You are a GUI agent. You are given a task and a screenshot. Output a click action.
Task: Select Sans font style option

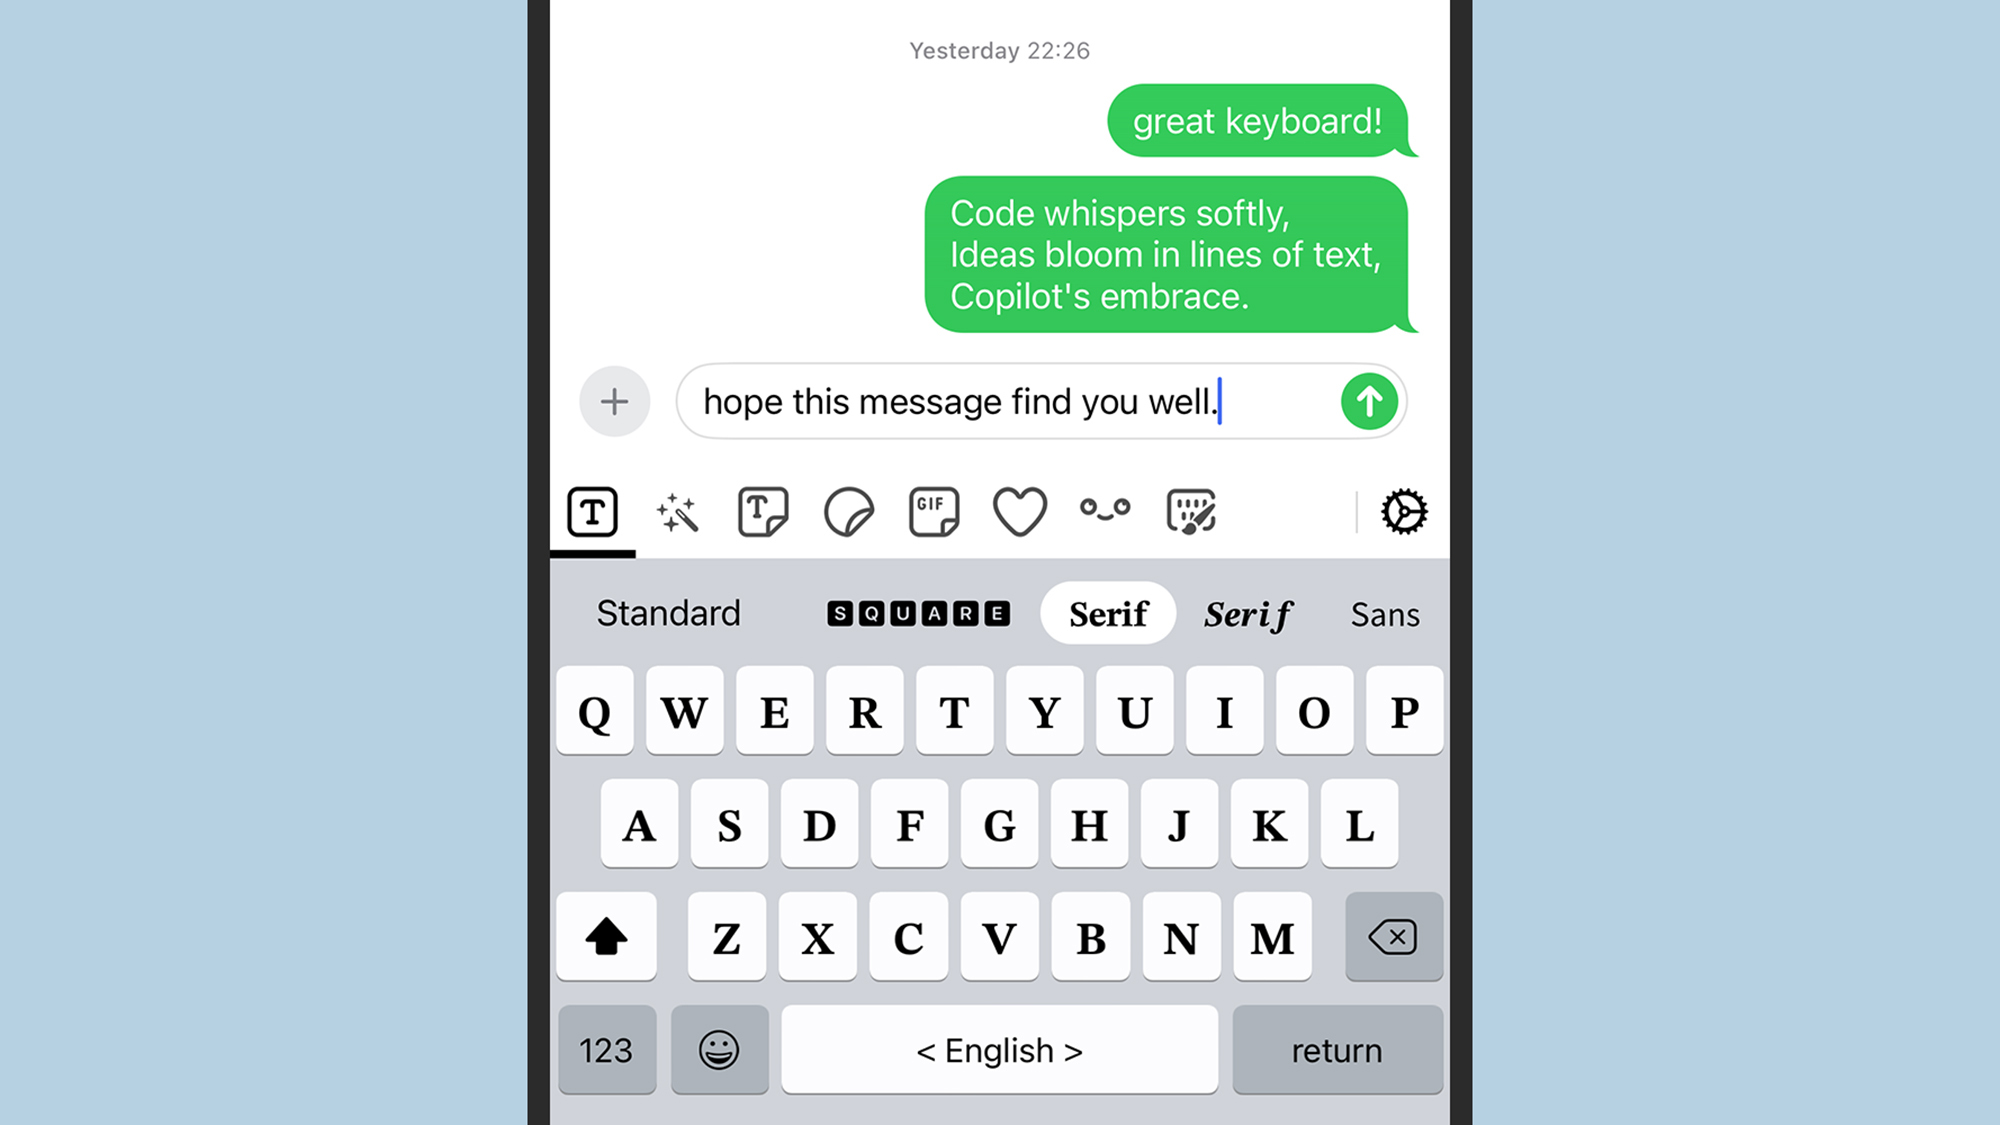(1383, 614)
